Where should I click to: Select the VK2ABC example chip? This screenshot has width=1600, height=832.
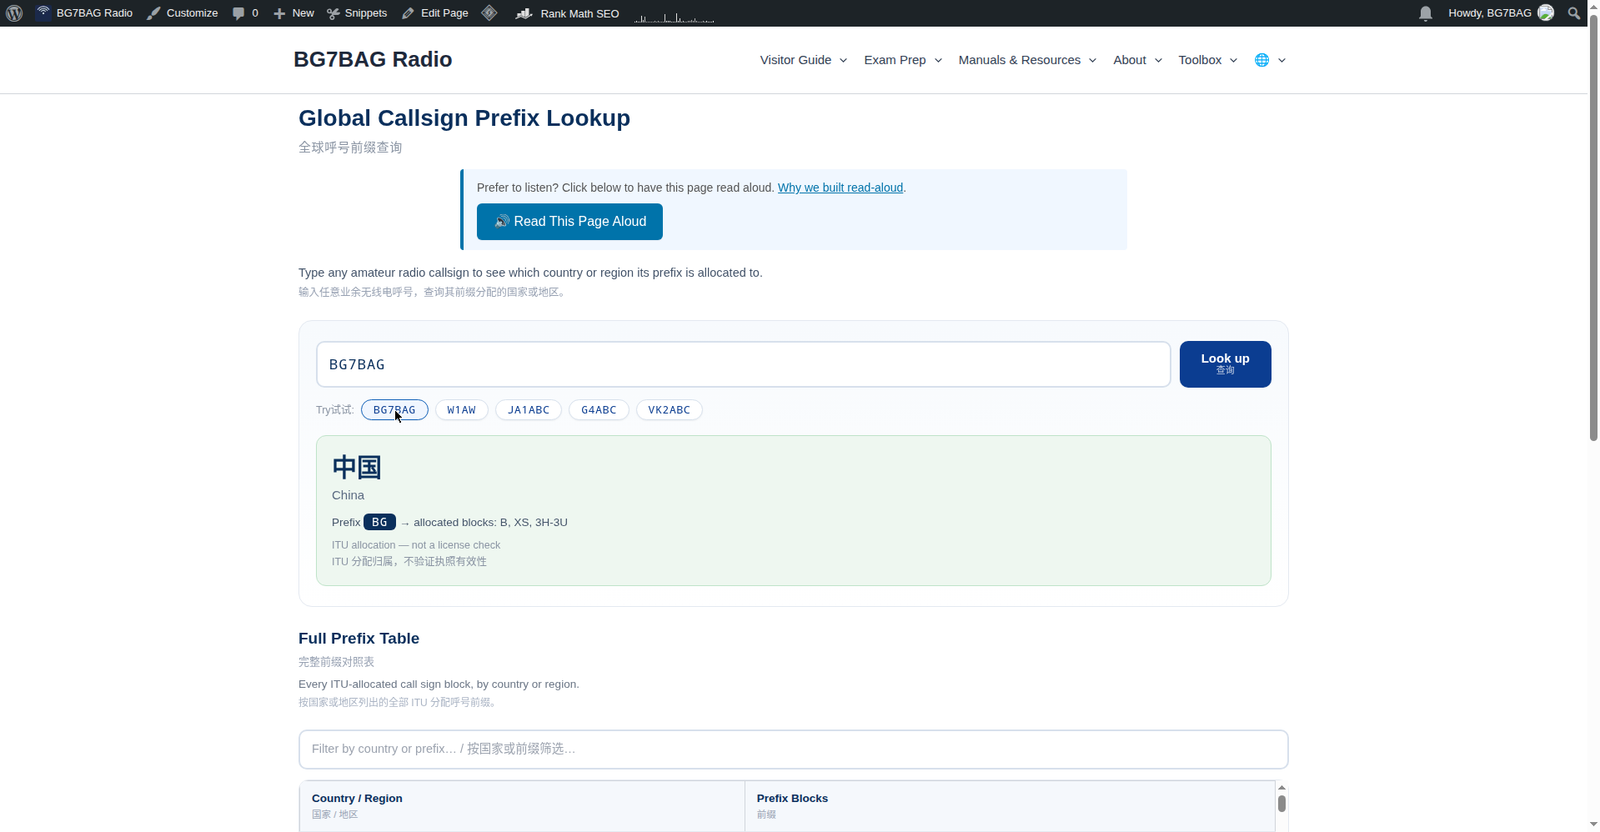pos(669,410)
